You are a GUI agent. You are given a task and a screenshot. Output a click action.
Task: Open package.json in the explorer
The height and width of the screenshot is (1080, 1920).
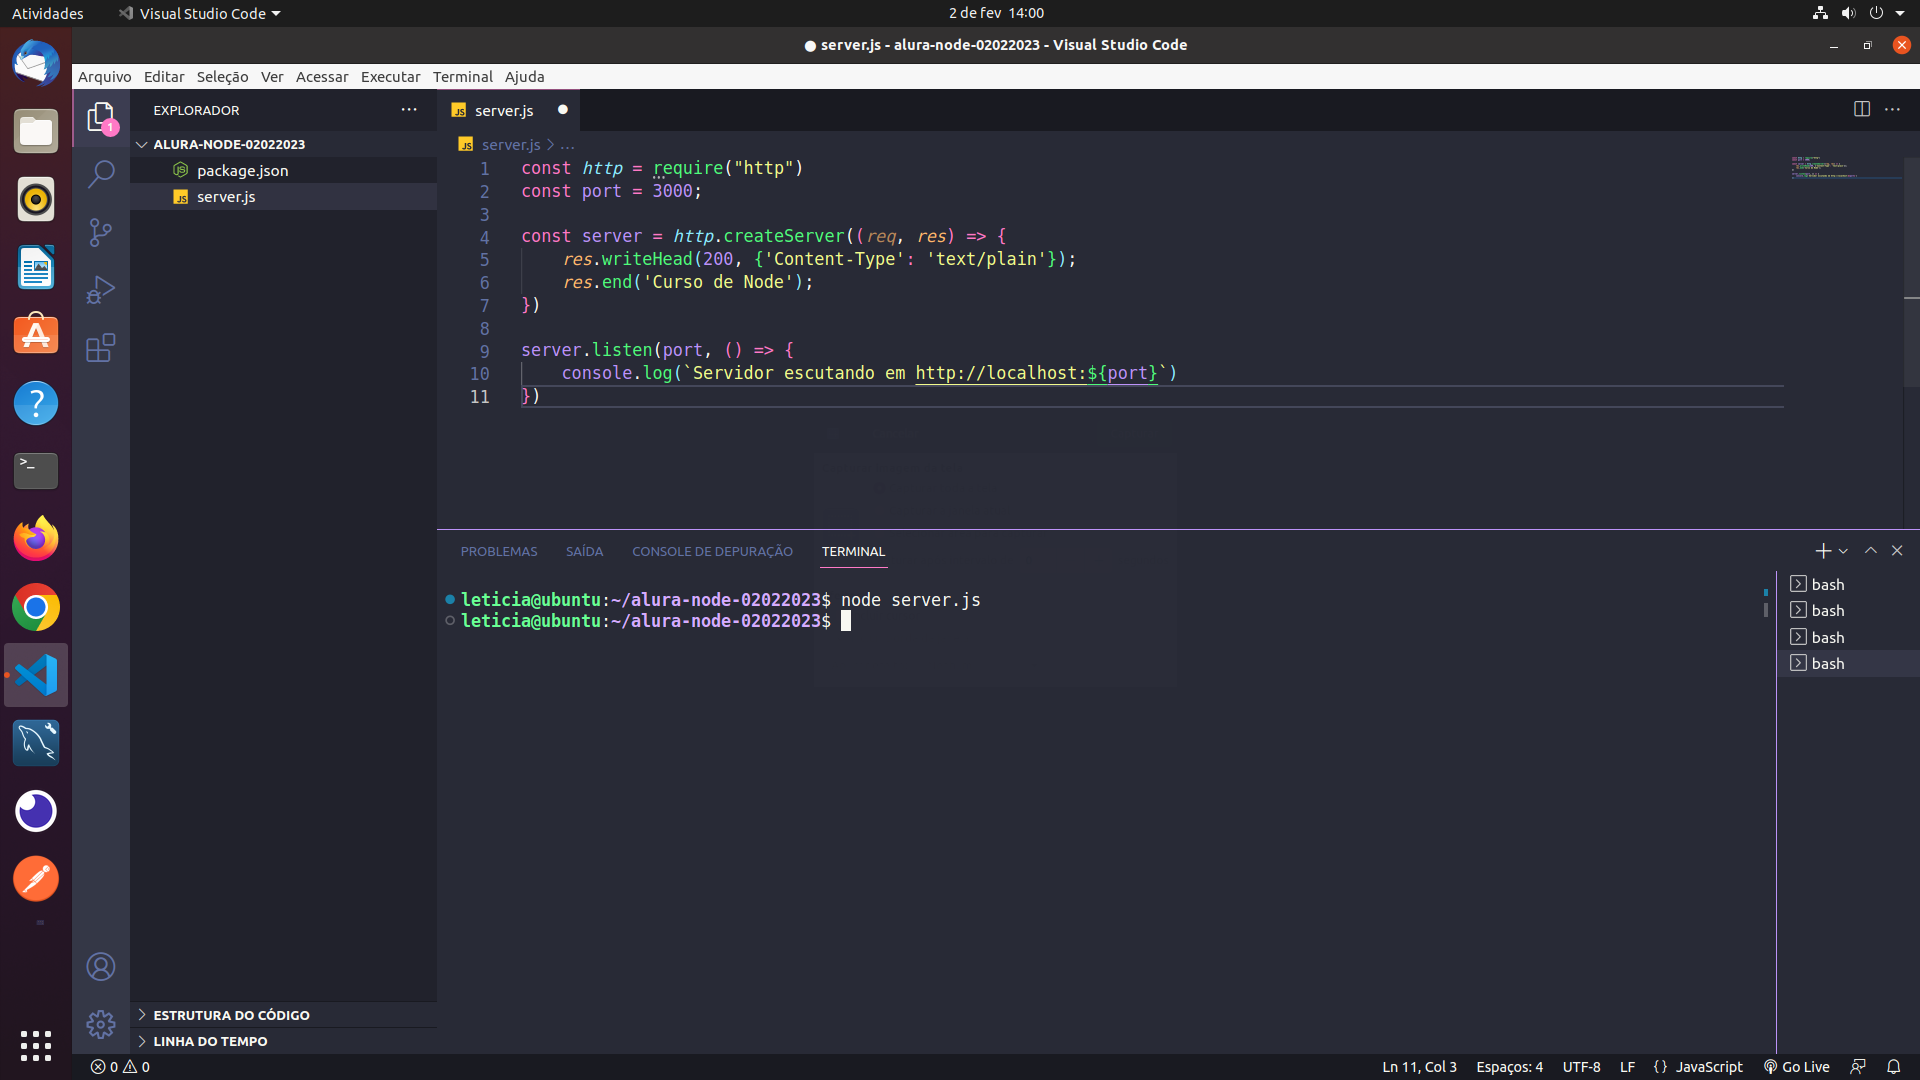click(284, 170)
